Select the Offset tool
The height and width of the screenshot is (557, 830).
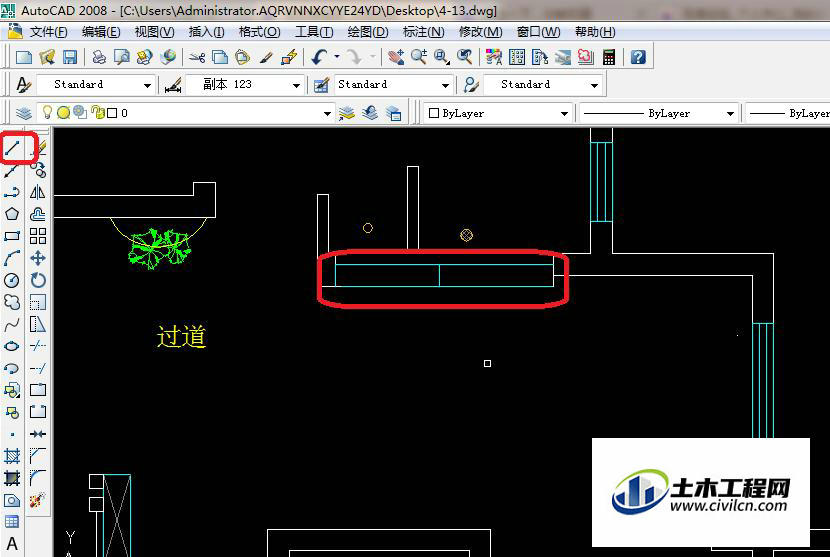pos(38,214)
